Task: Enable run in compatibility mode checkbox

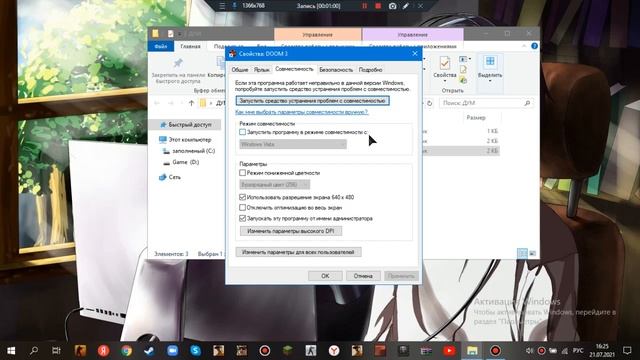Action: (242, 132)
